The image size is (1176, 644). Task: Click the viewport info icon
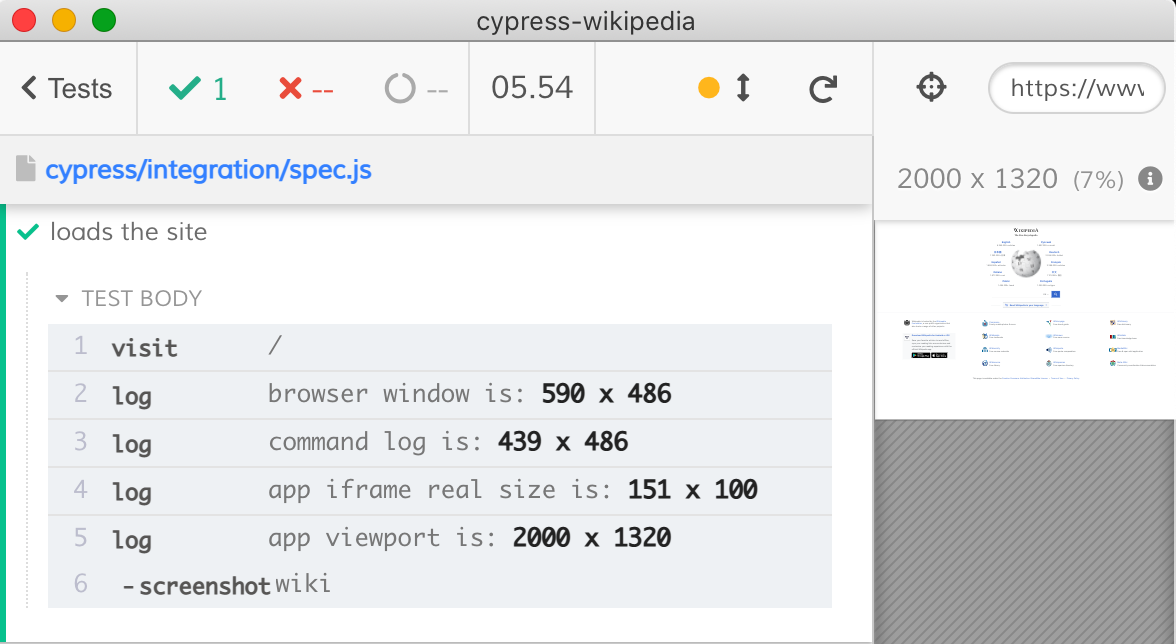pyautogui.click(x=1151, y=179)
